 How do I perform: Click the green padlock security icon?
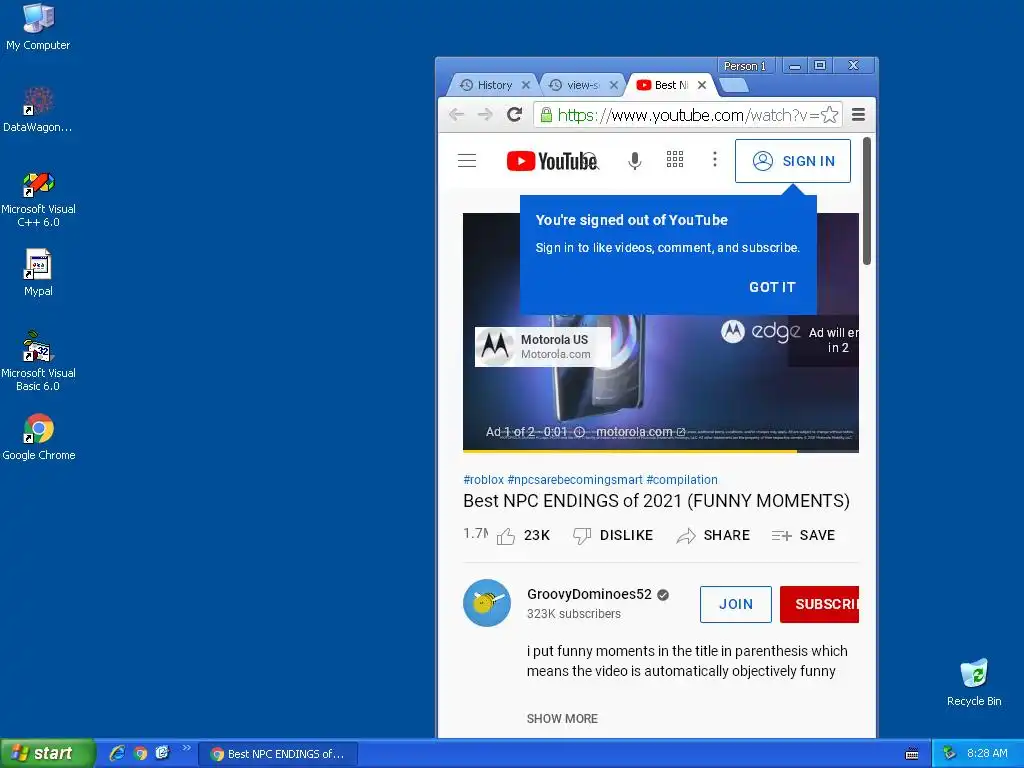click(546, 115)
